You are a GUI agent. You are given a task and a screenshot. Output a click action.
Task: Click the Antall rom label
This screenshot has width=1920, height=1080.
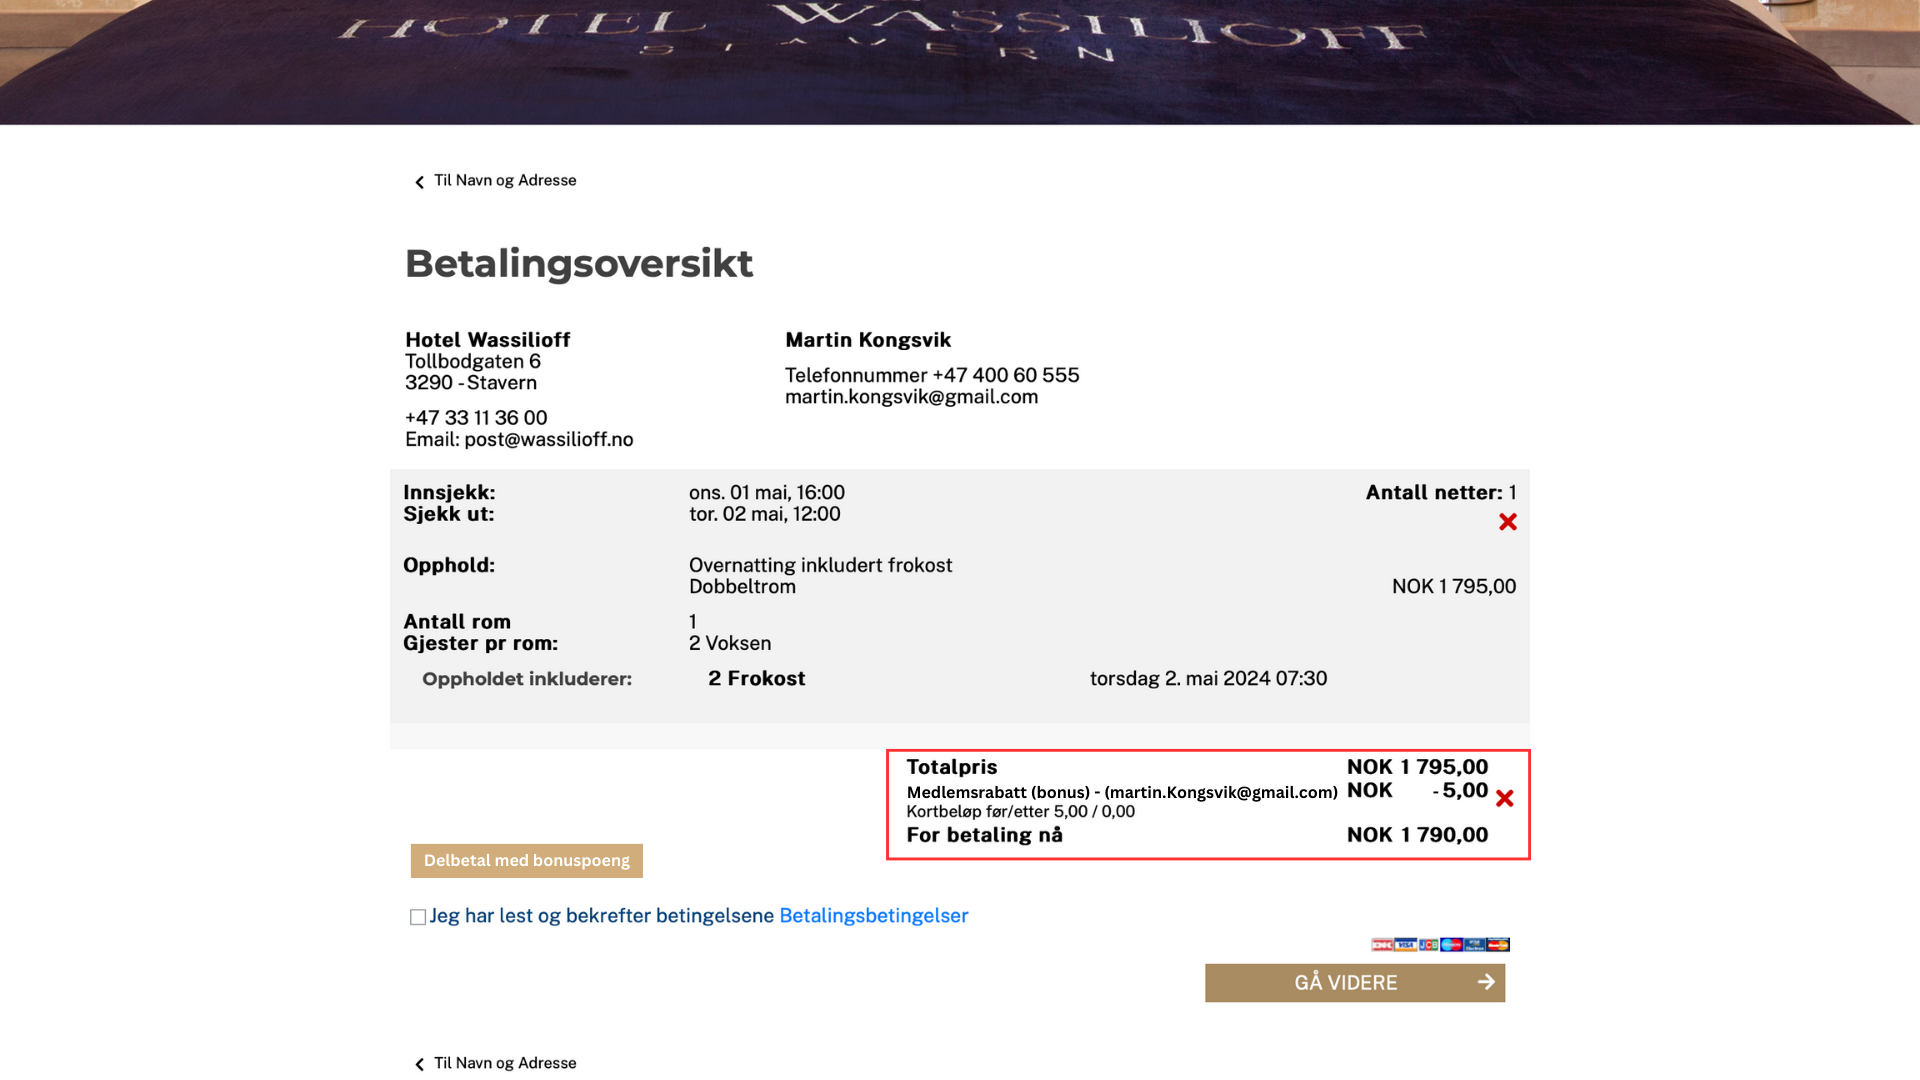coord(457,622)
